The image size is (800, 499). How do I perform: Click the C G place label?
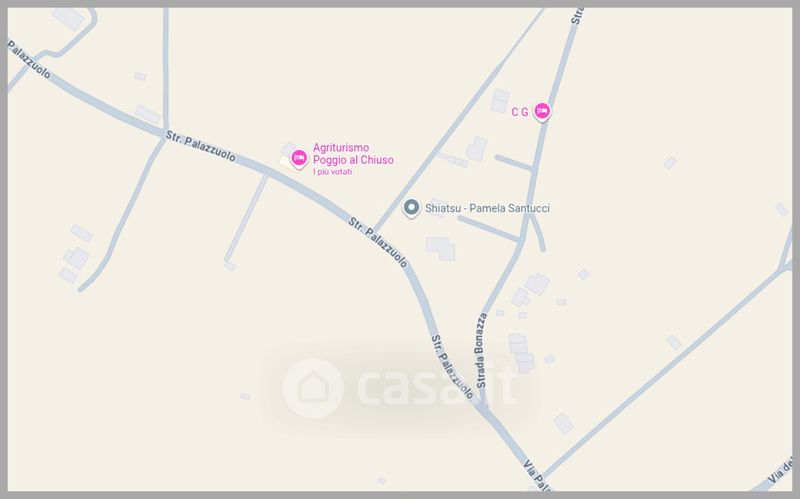click(x=520, y=112)
